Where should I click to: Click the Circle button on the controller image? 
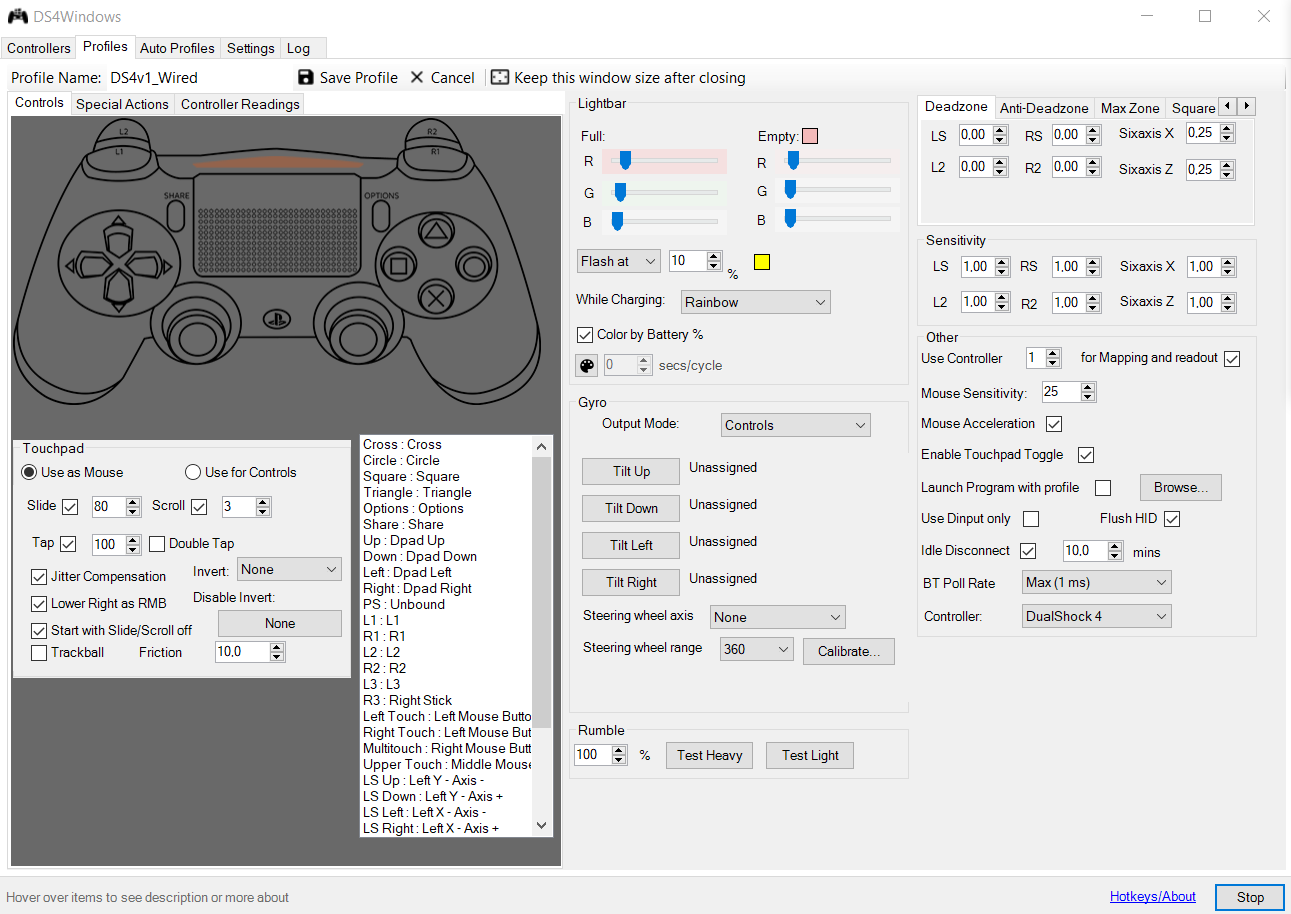473,265
